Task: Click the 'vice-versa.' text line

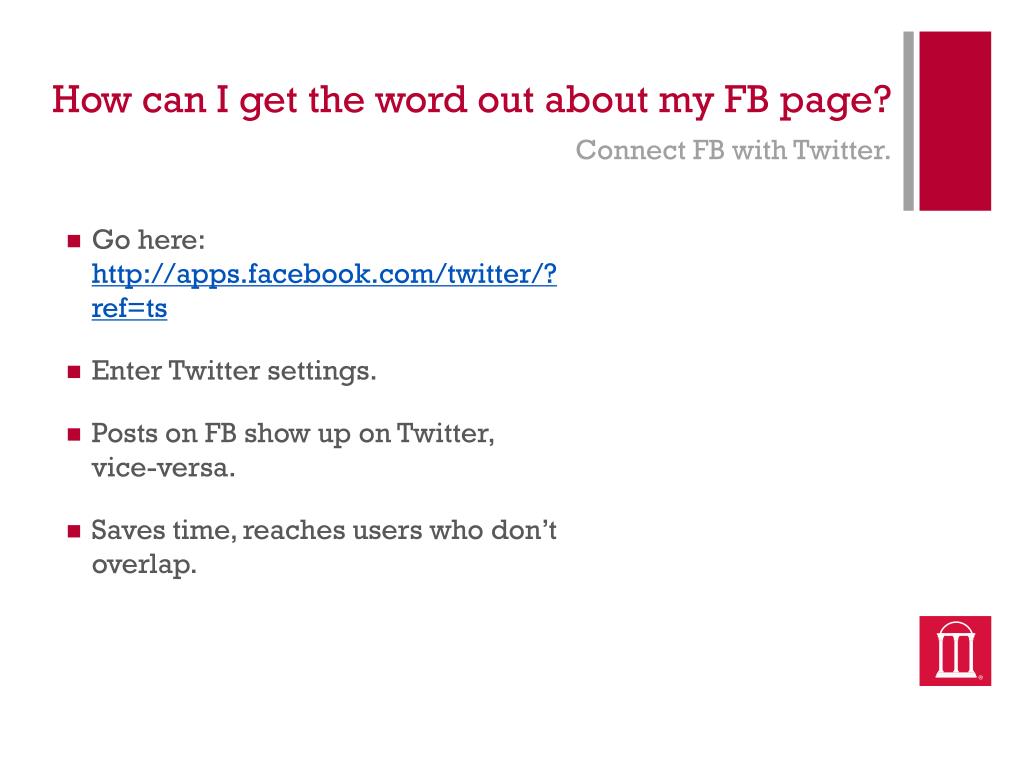Action: pos(163,468)
